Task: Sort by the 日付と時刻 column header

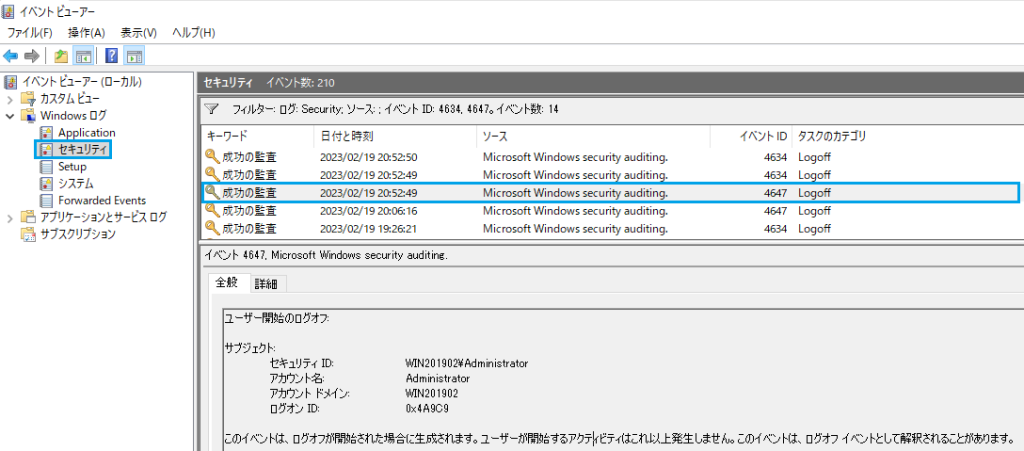Action: [347, 136]
